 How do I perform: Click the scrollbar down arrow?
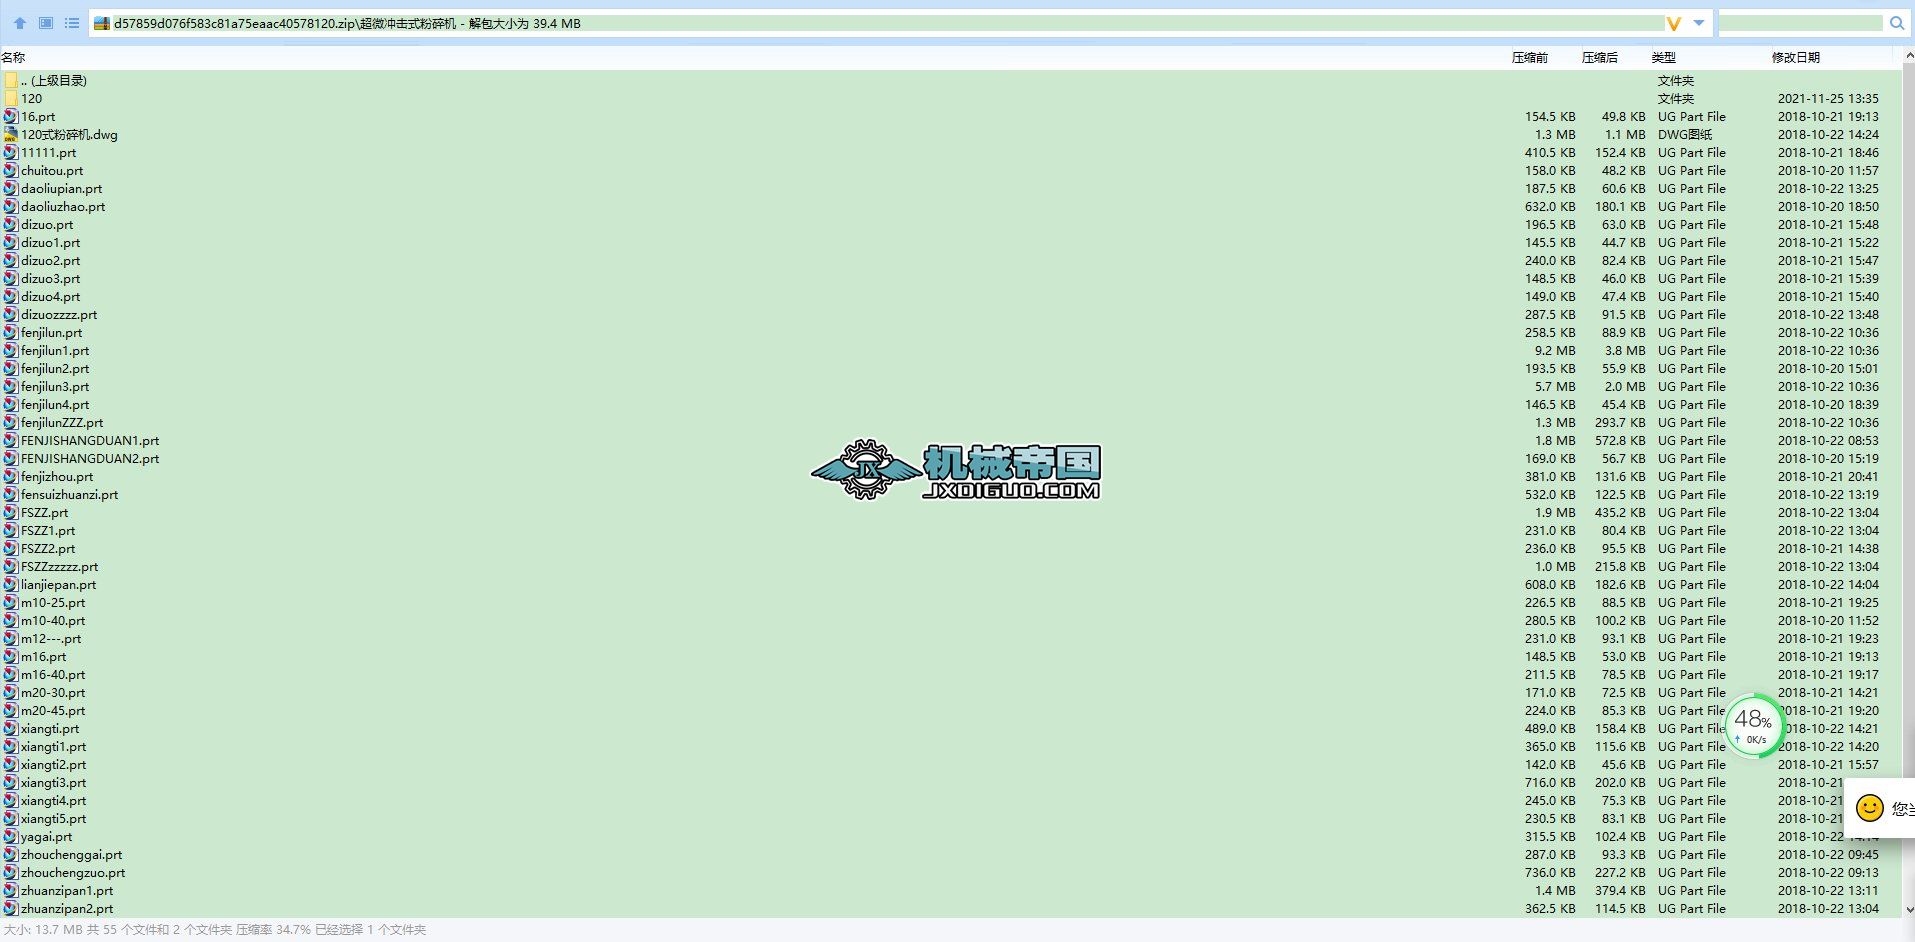pyautogui.click(x=1908, y=910)
